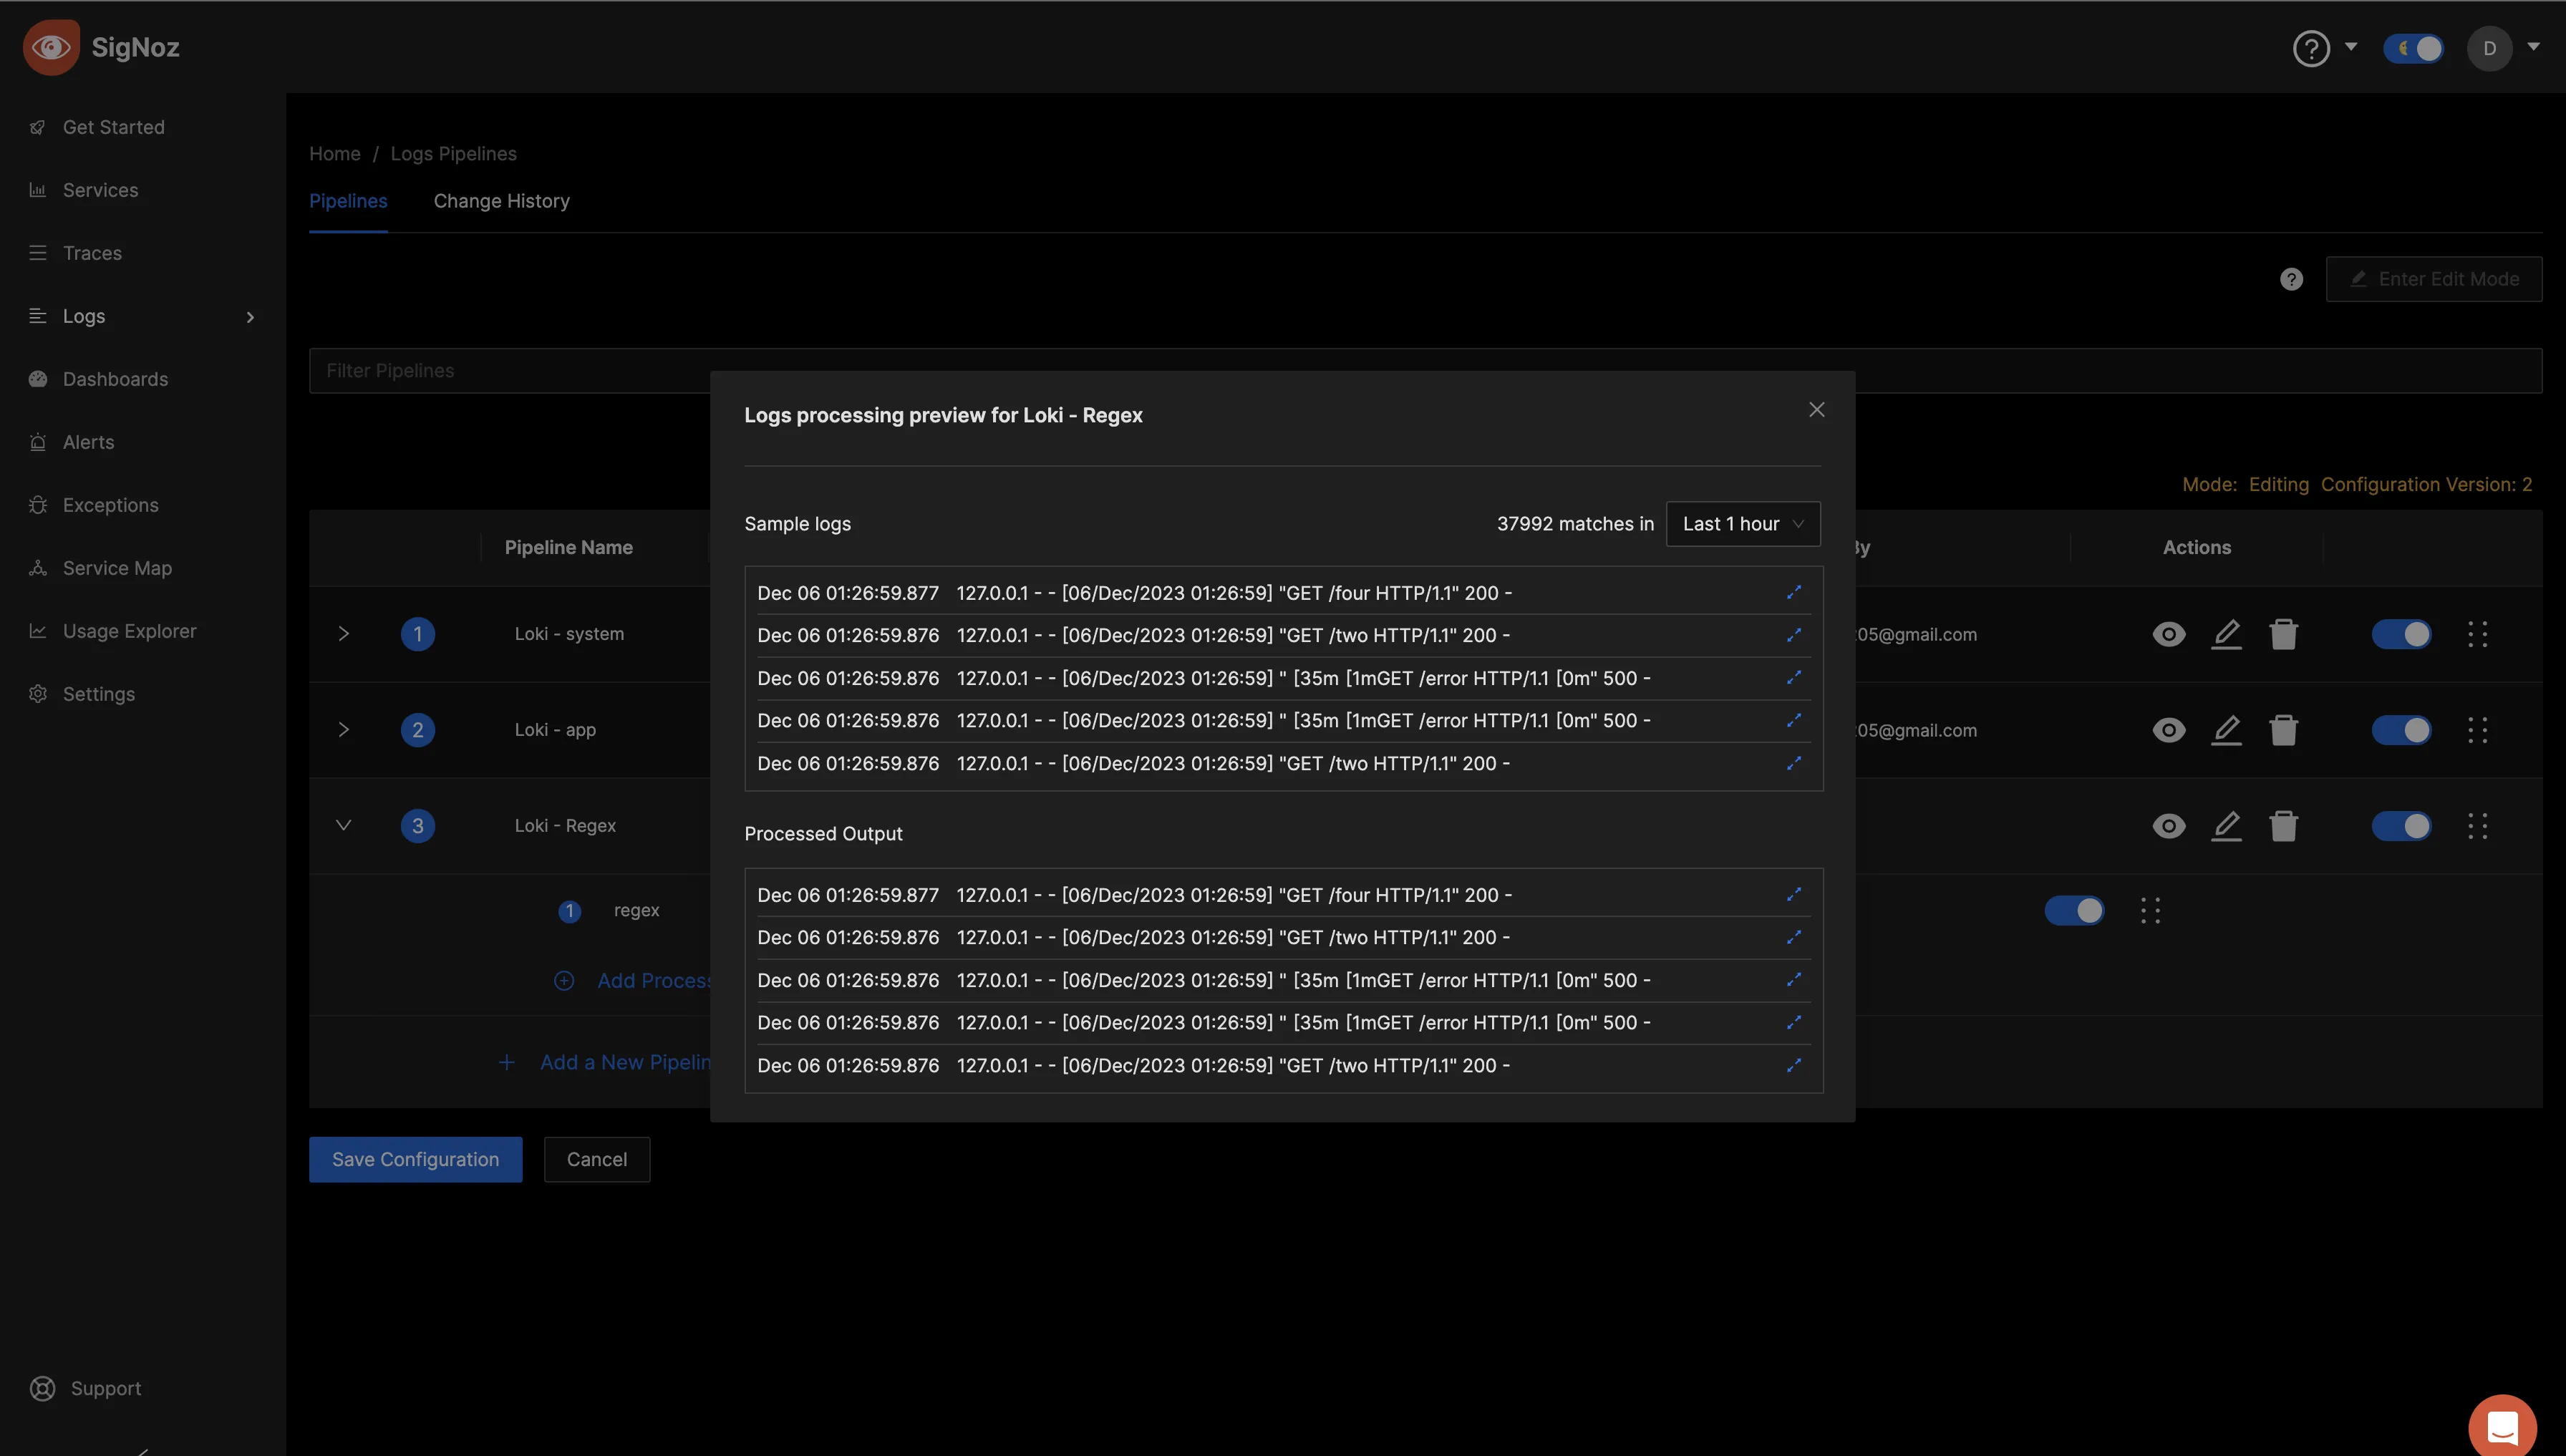Viewport: 2566px width, 1456px height.
Task: Expand the fourth sample log /error entry
Action: tap(1793, 720)
